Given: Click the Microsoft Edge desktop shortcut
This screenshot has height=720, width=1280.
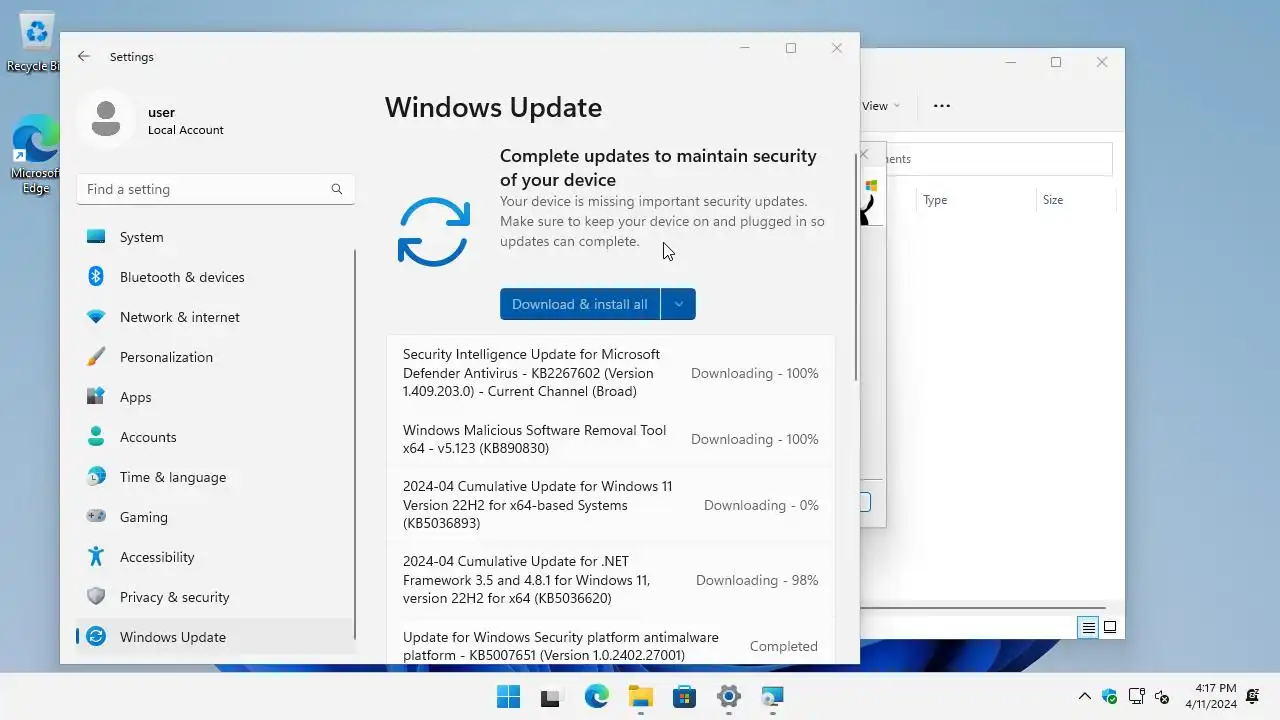Looking at the screenshot, I should [36, 155].
